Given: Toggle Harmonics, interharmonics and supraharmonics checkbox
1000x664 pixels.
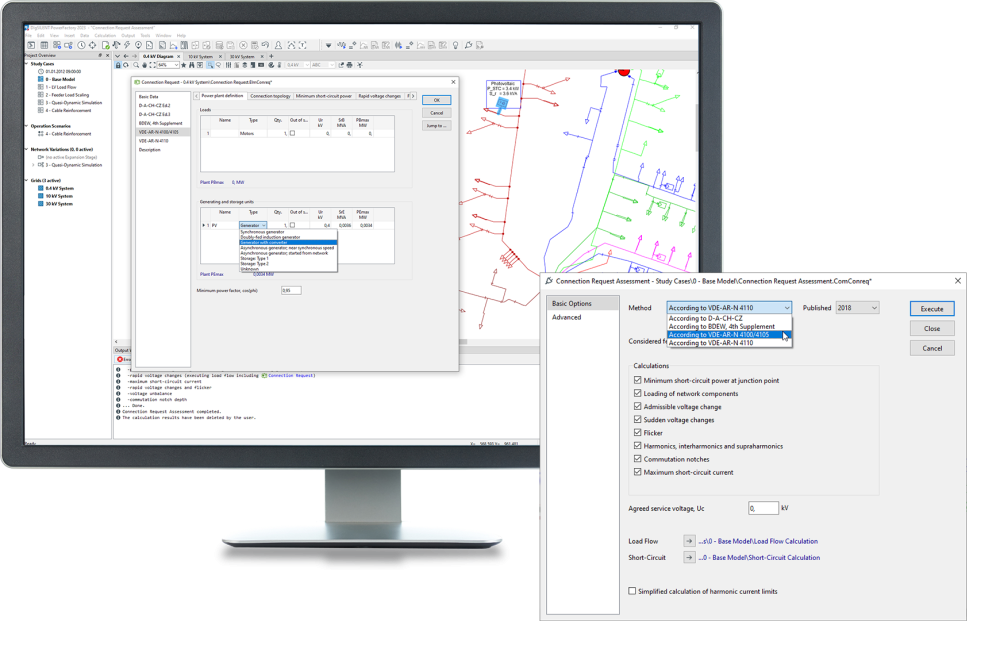Looking at the screenshot, I should pos(637,446).
